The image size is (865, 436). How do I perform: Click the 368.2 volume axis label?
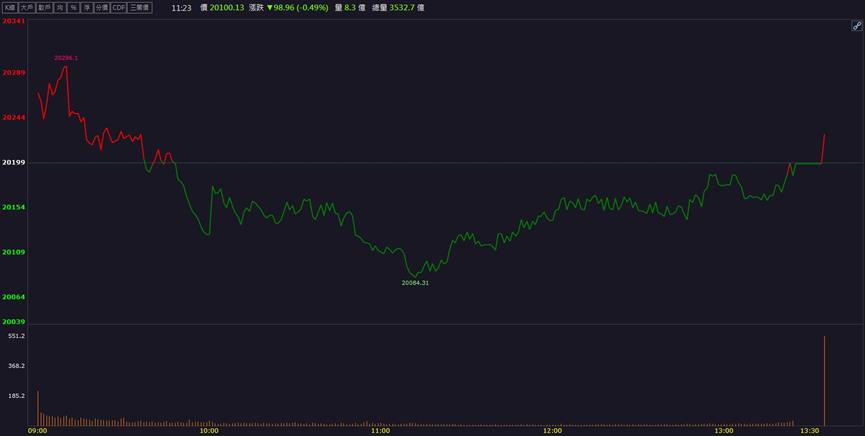[x=17, y=365]
